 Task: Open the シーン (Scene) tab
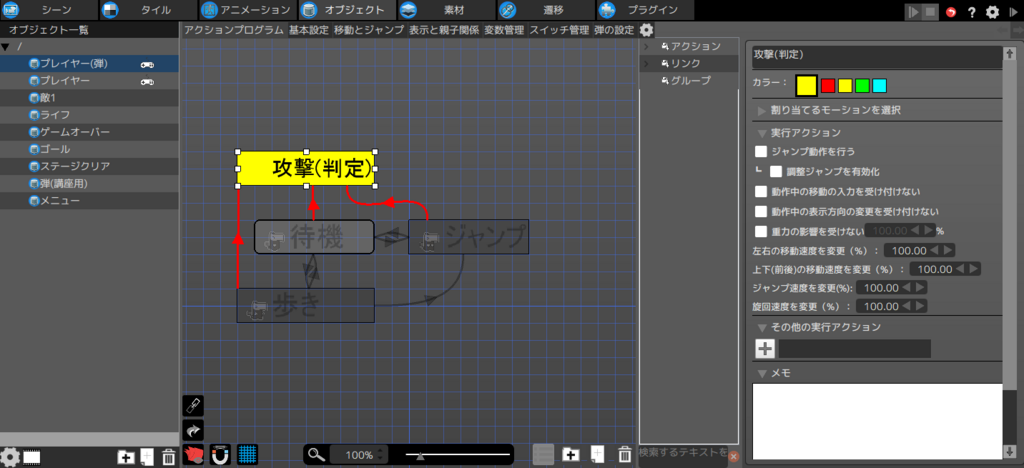click(x=50, y=10)
